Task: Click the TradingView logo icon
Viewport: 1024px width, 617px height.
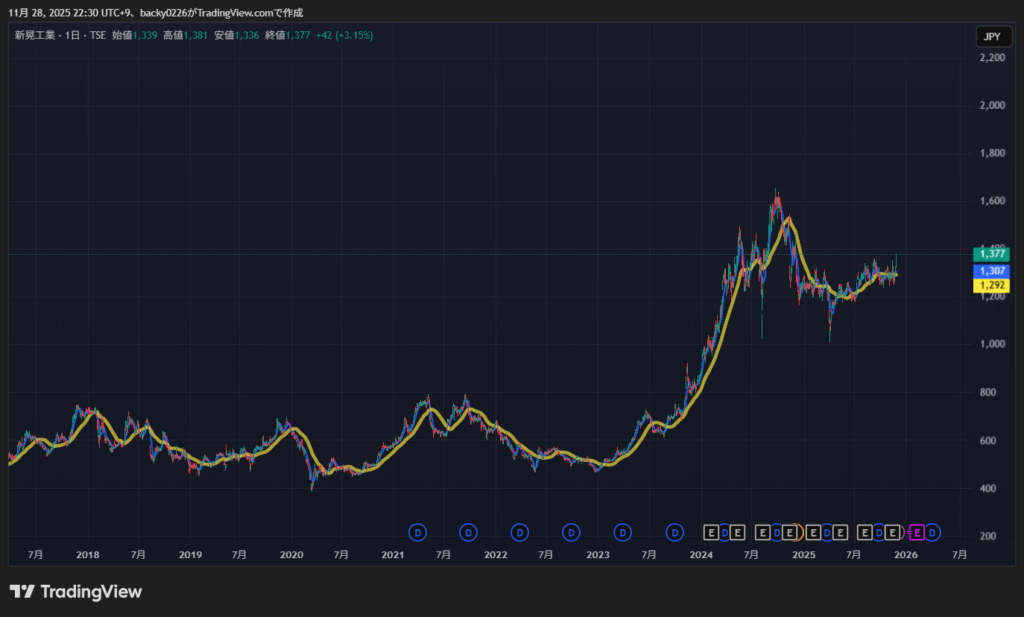Action: (x=22, y=592)
